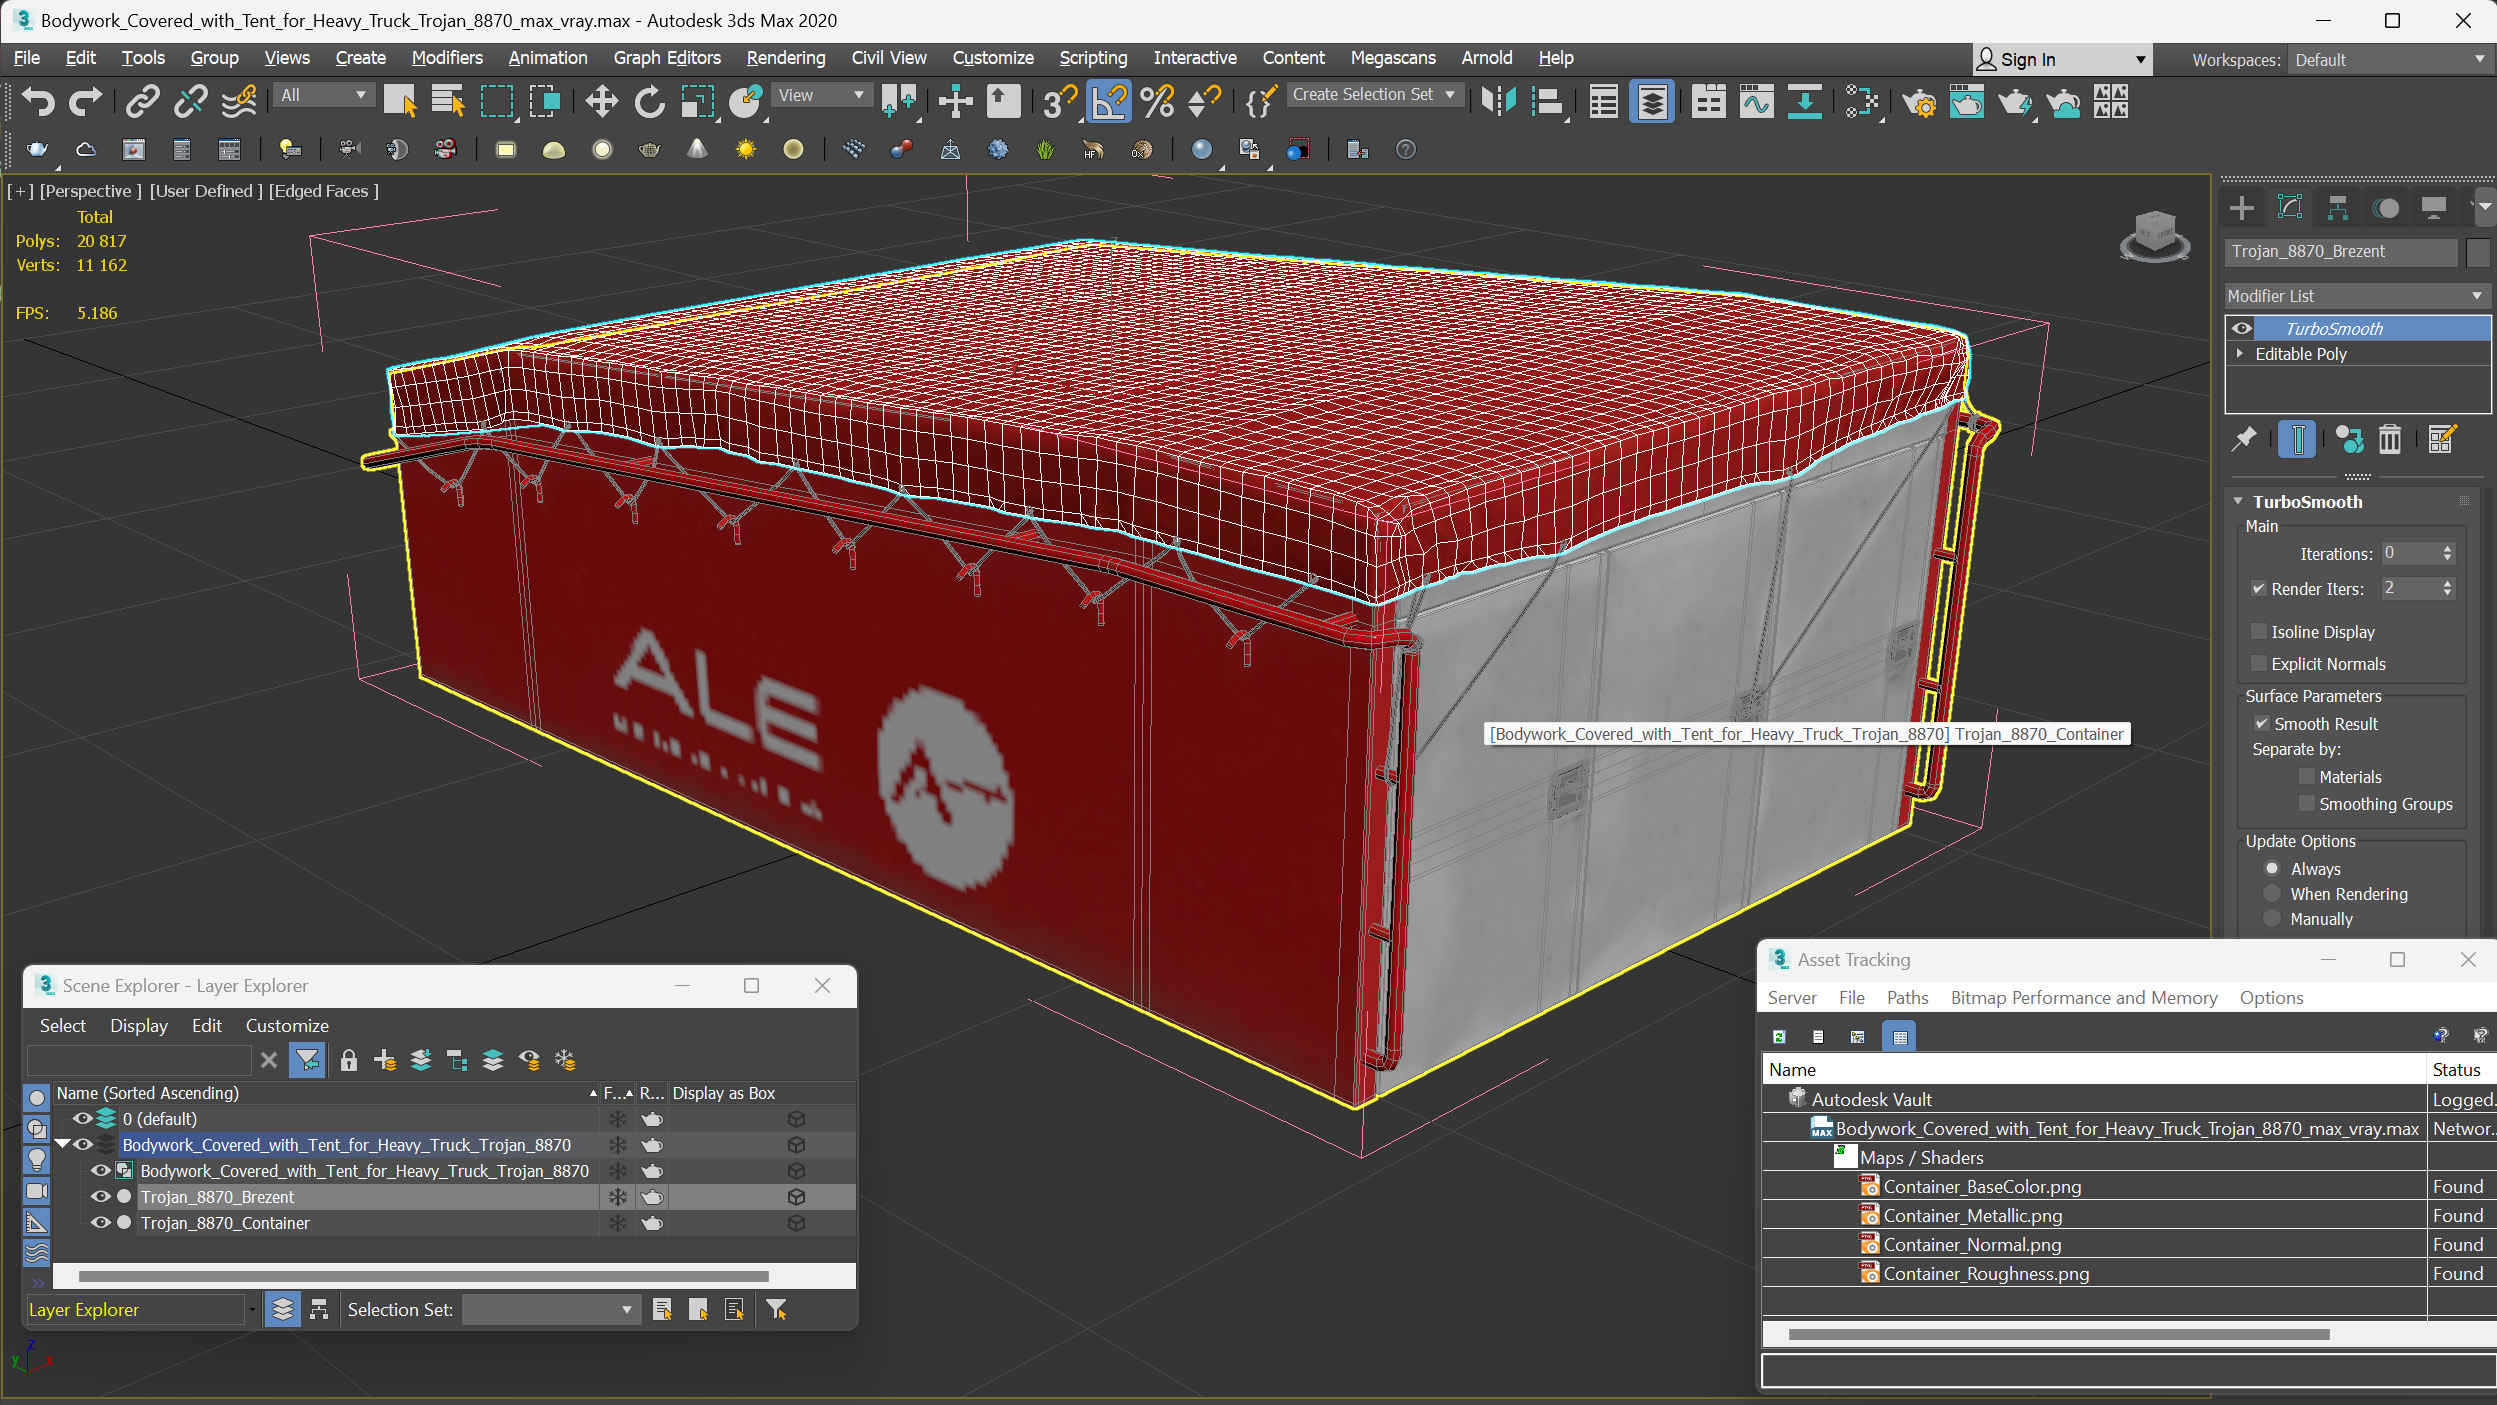Viewport: 2497px width, 1405px height.
Task: Click the Perspective viewport label
Action: 90,191
